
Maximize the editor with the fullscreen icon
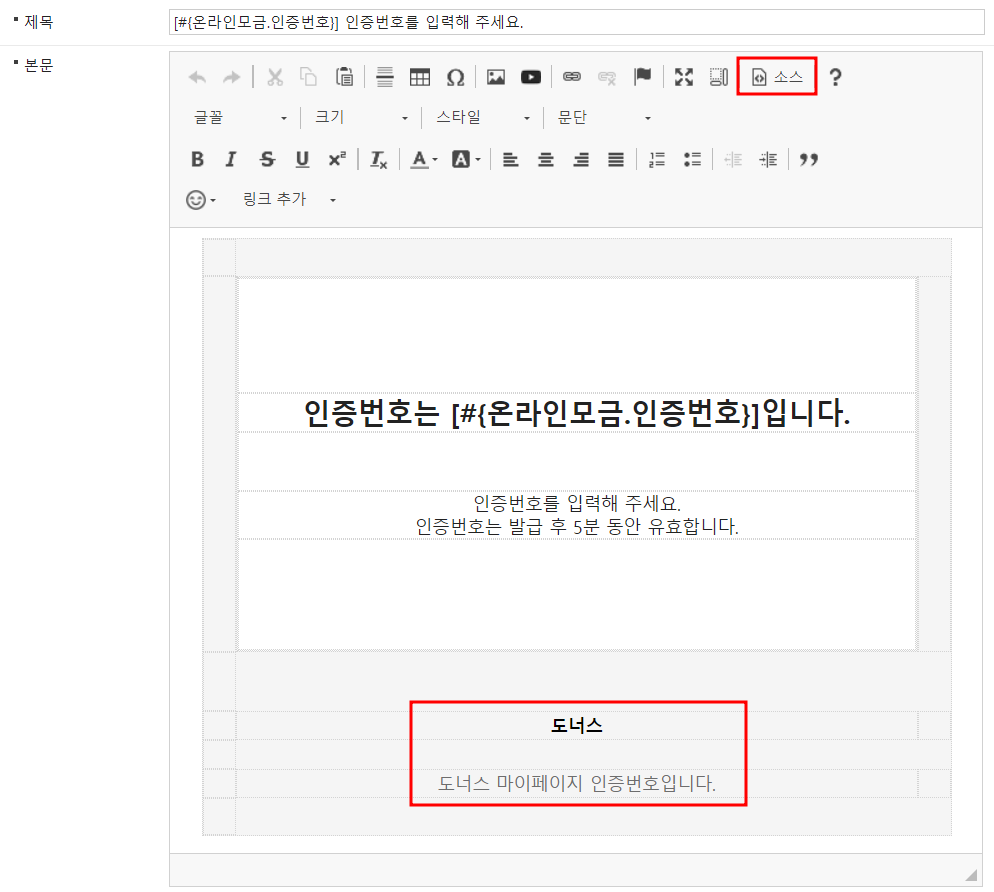tap(684, 77)
